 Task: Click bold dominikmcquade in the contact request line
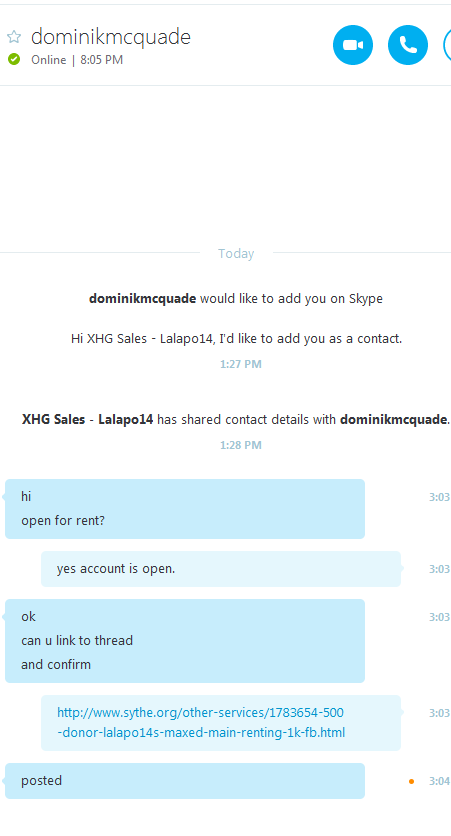142,299
